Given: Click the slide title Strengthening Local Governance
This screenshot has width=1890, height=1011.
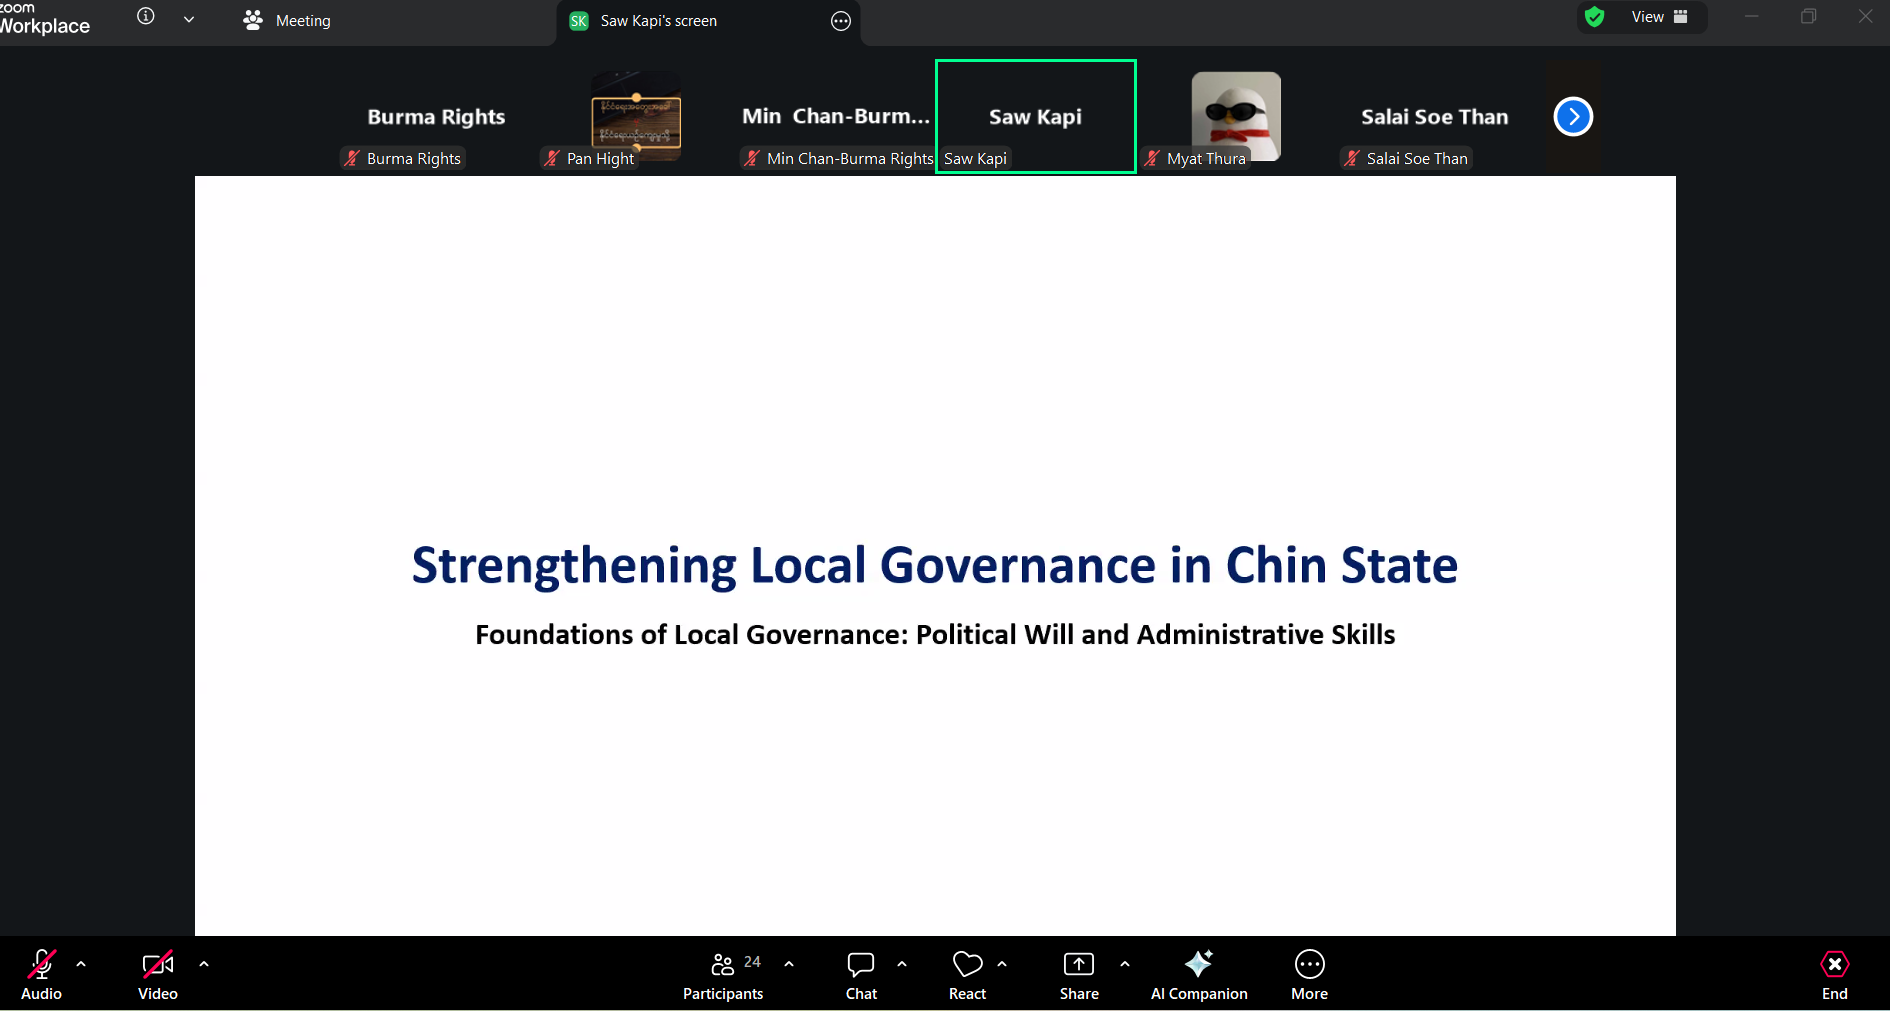Looking at the screenshot, I should click(935, 566).
